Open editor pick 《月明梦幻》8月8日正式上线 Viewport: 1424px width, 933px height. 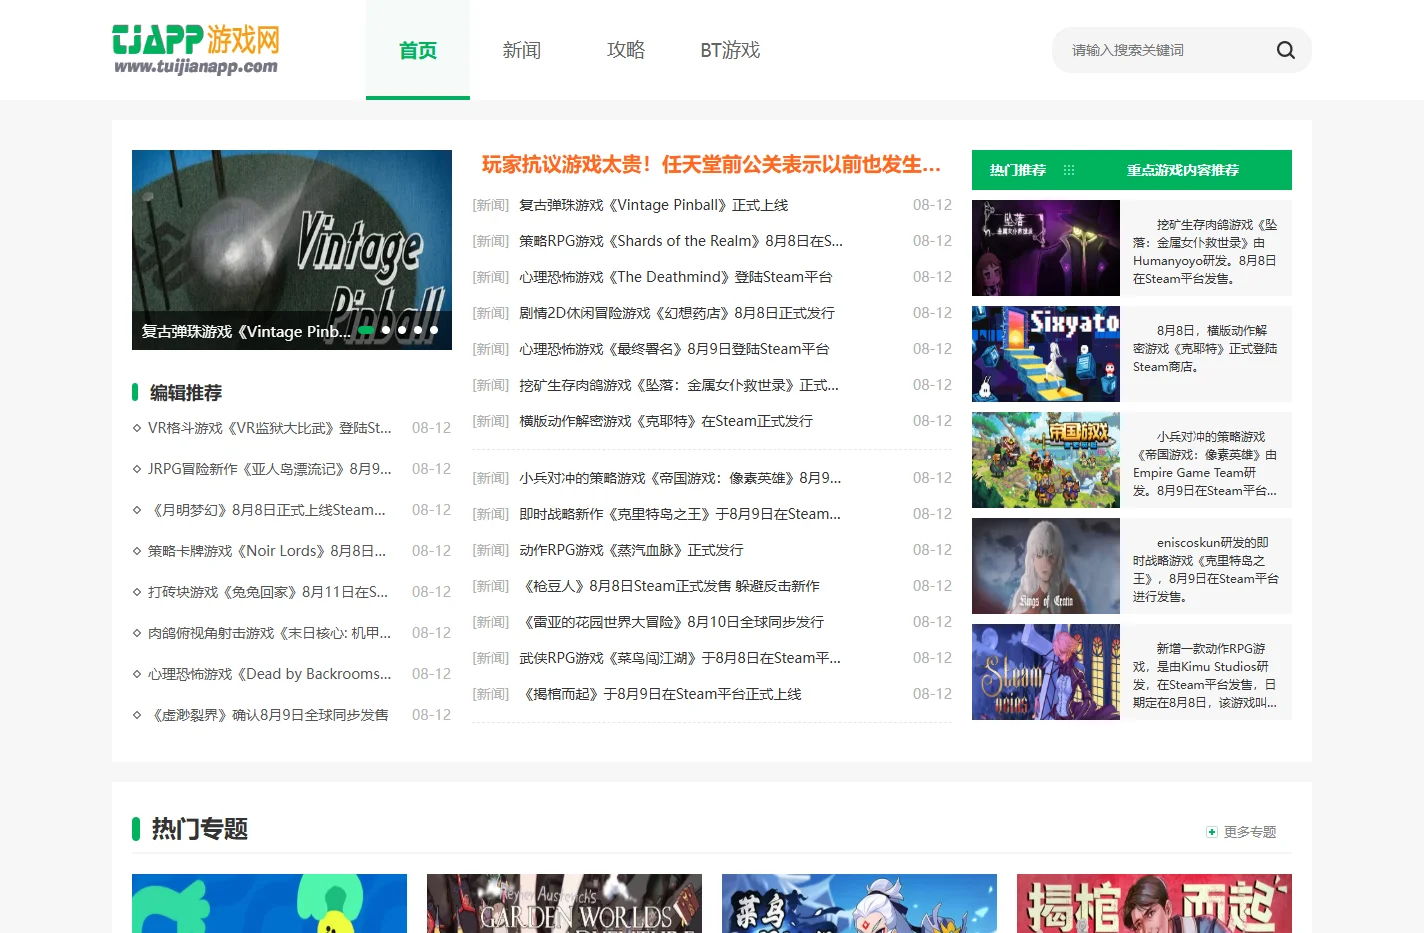point(267,510)
